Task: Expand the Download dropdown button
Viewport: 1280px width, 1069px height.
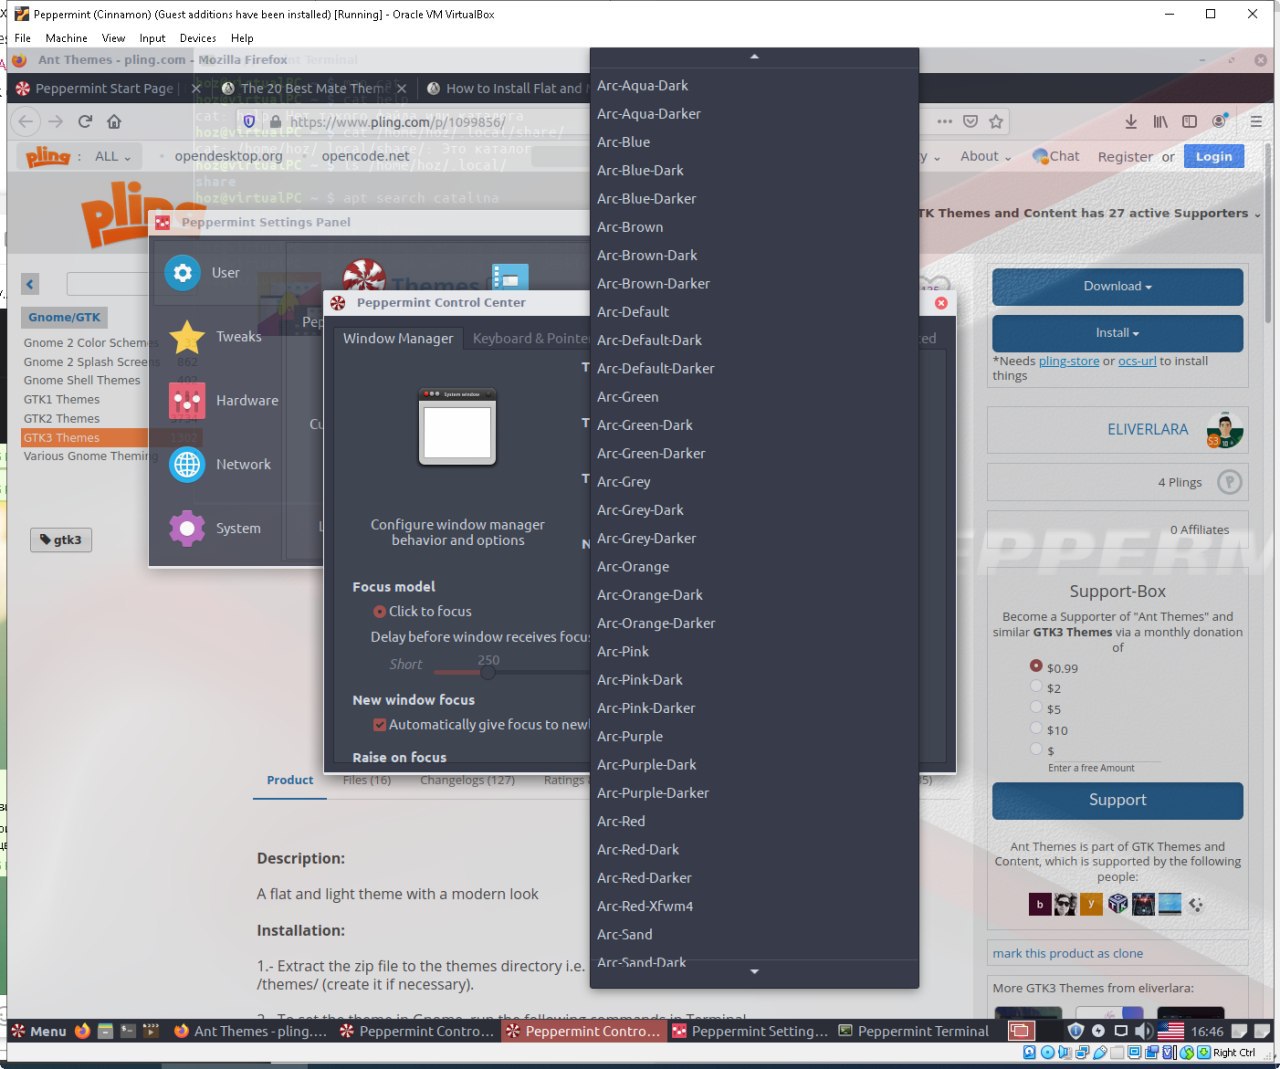Action: pos(1117,286)
